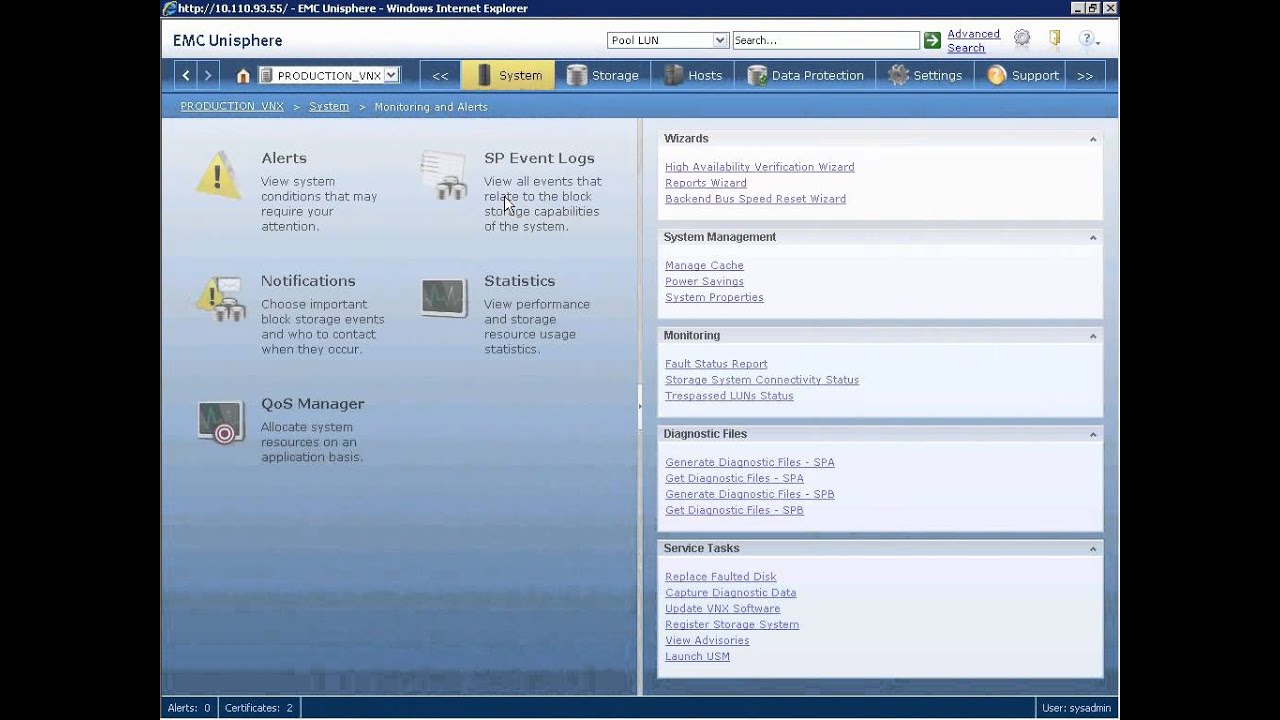Image resolution: width=1280 pixels, height=720 pixels.
Task: Collapse the Wizards section
Action: click(1092, 139)
